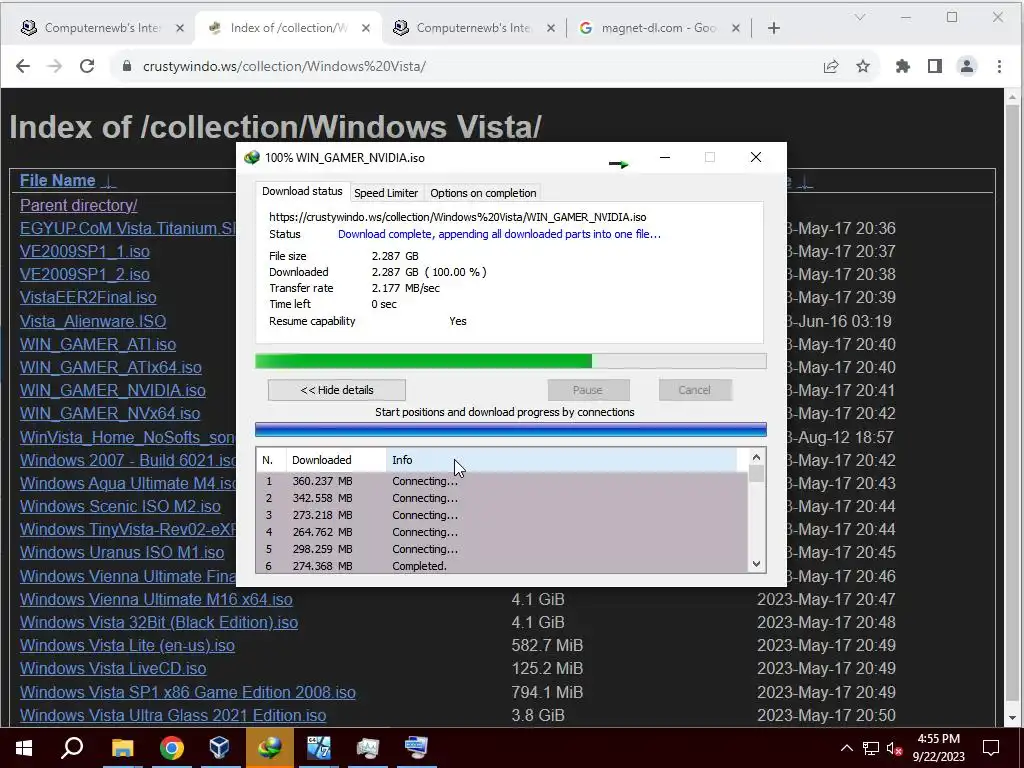Switch to the Download status tab
The width and height of the screenshot is (1024, 768).
302,191
